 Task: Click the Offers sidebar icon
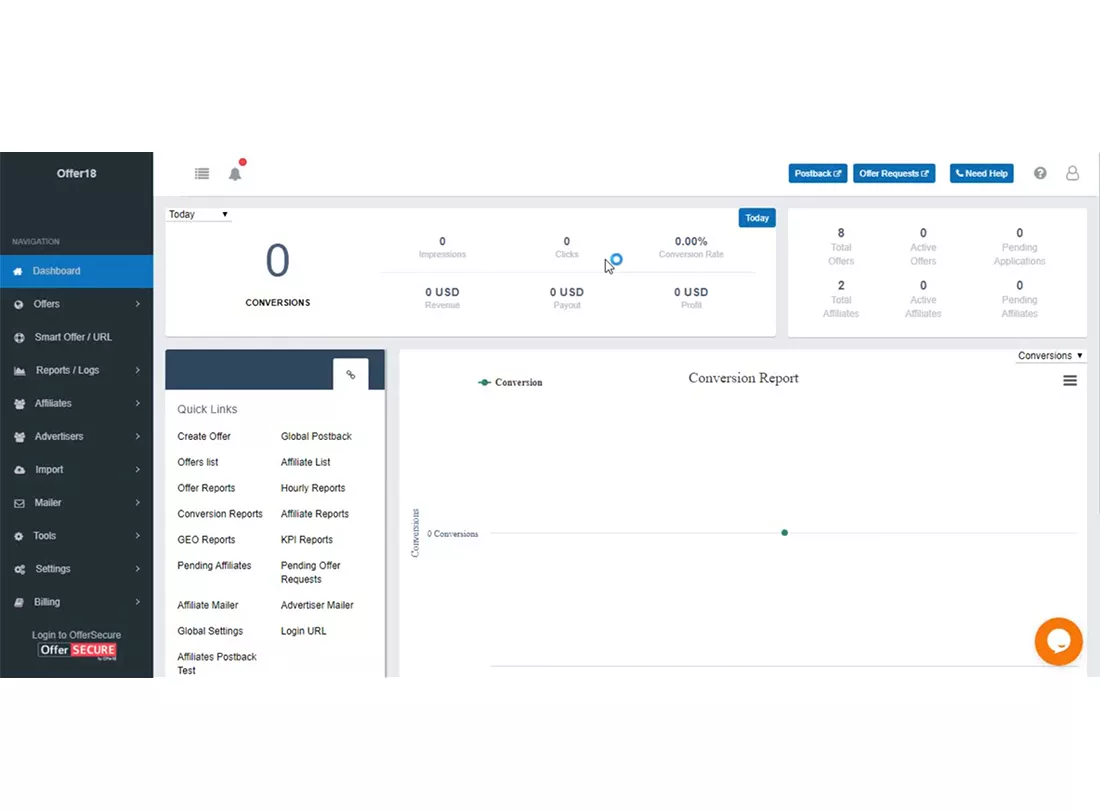[19, 304]
